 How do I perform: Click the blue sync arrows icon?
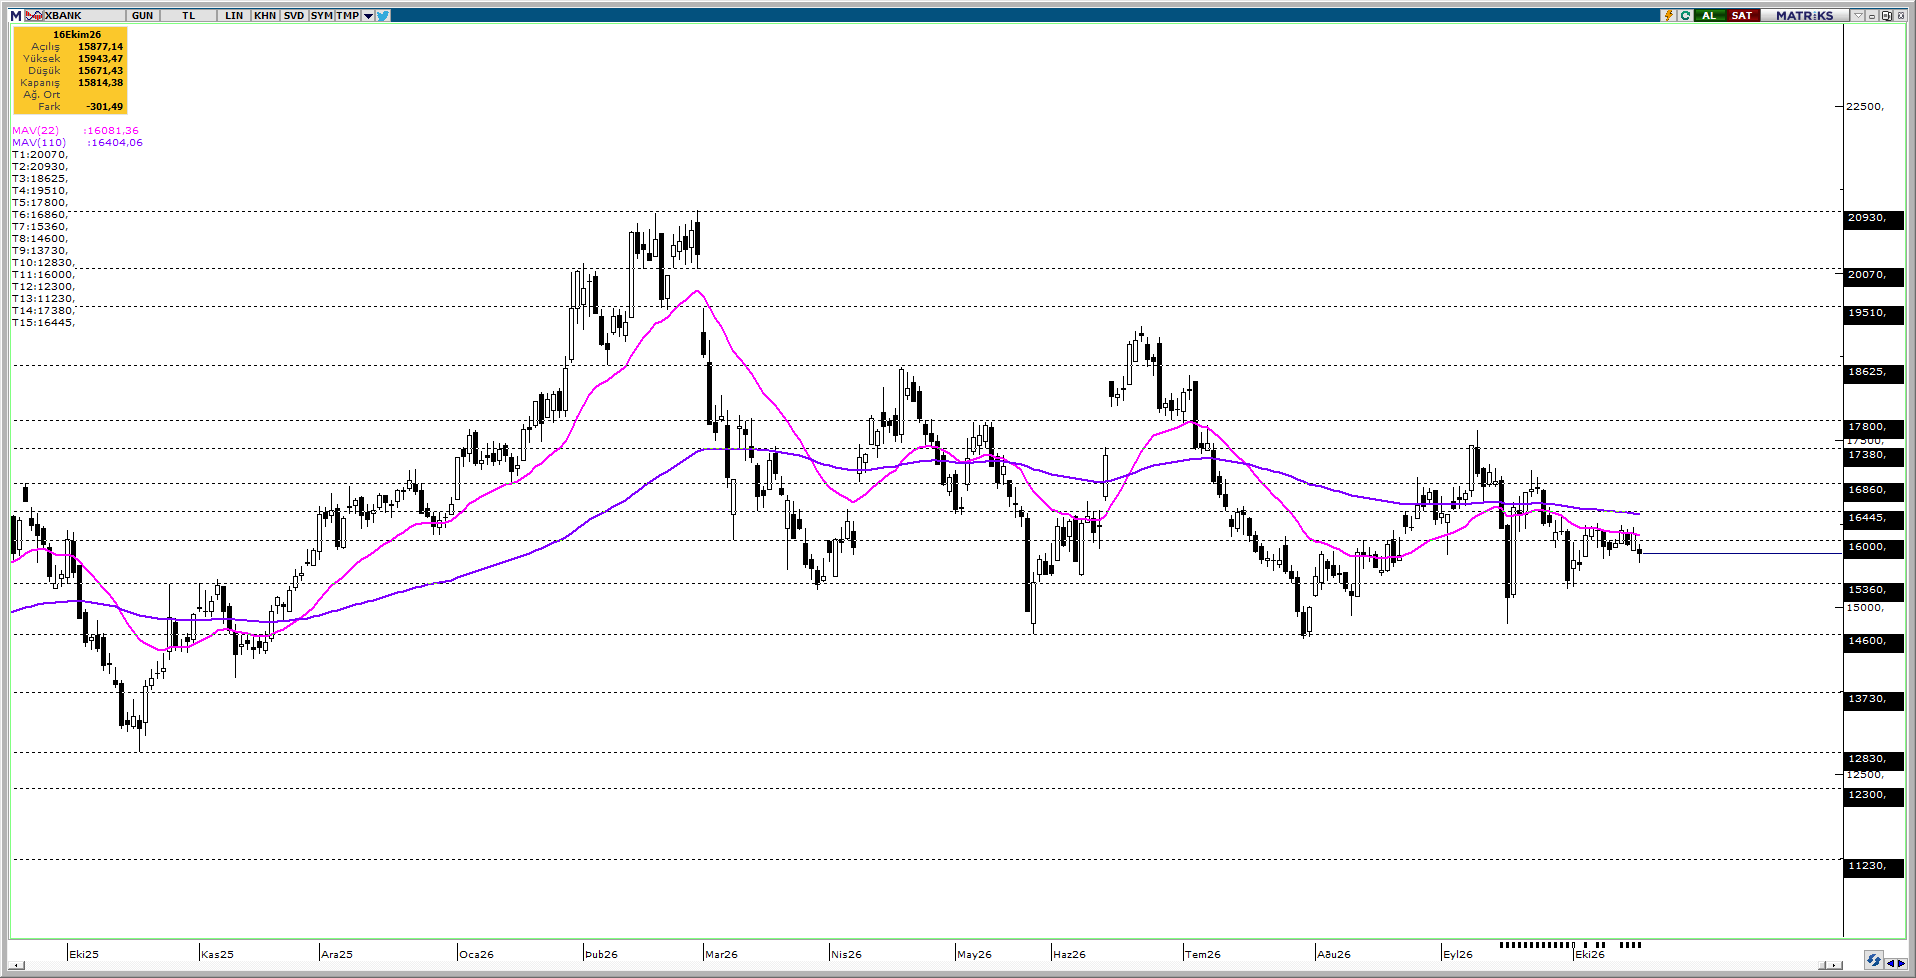(x=1874, y=959)
